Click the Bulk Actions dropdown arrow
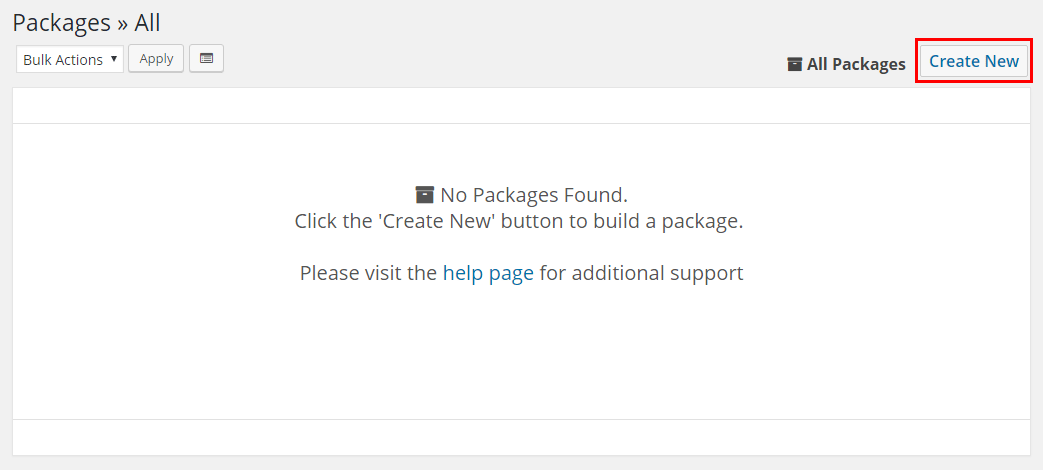This screenshot has width=1043, height=470. (114, 59)
